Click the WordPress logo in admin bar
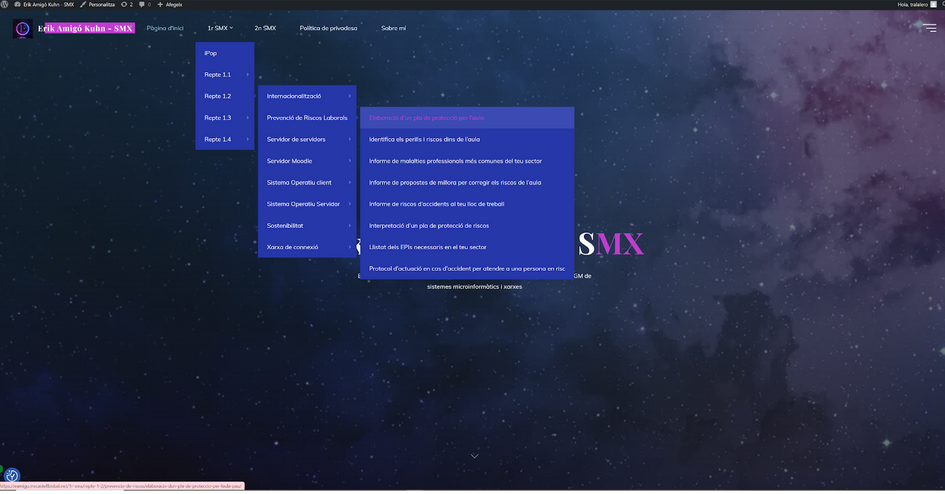945x494 pixels. (x=6, y=4)
